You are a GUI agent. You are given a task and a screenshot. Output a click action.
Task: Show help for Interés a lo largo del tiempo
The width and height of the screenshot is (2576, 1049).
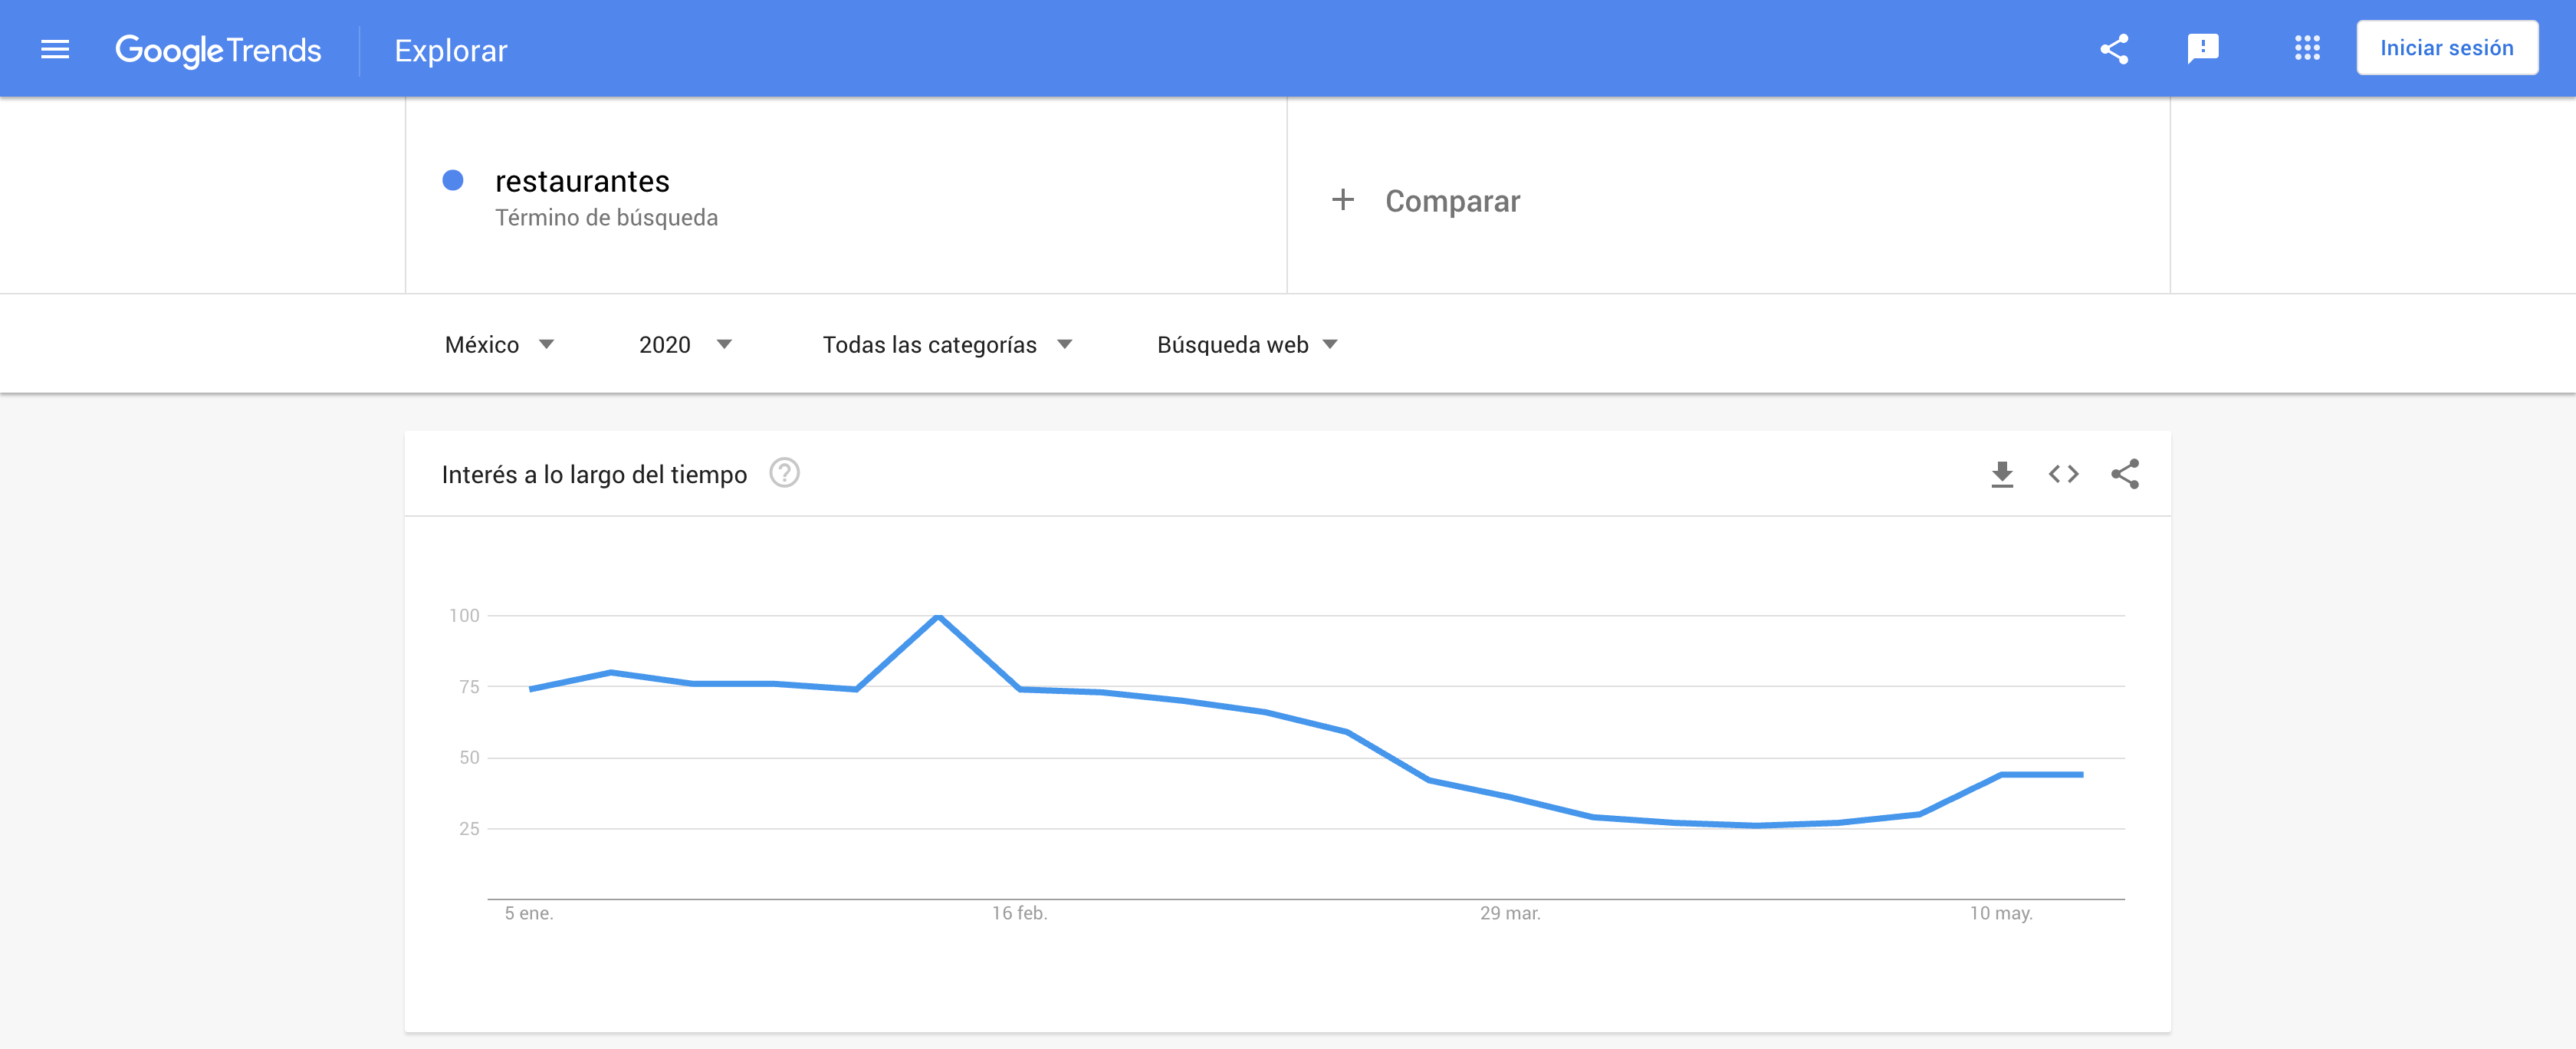click(784, 473)
